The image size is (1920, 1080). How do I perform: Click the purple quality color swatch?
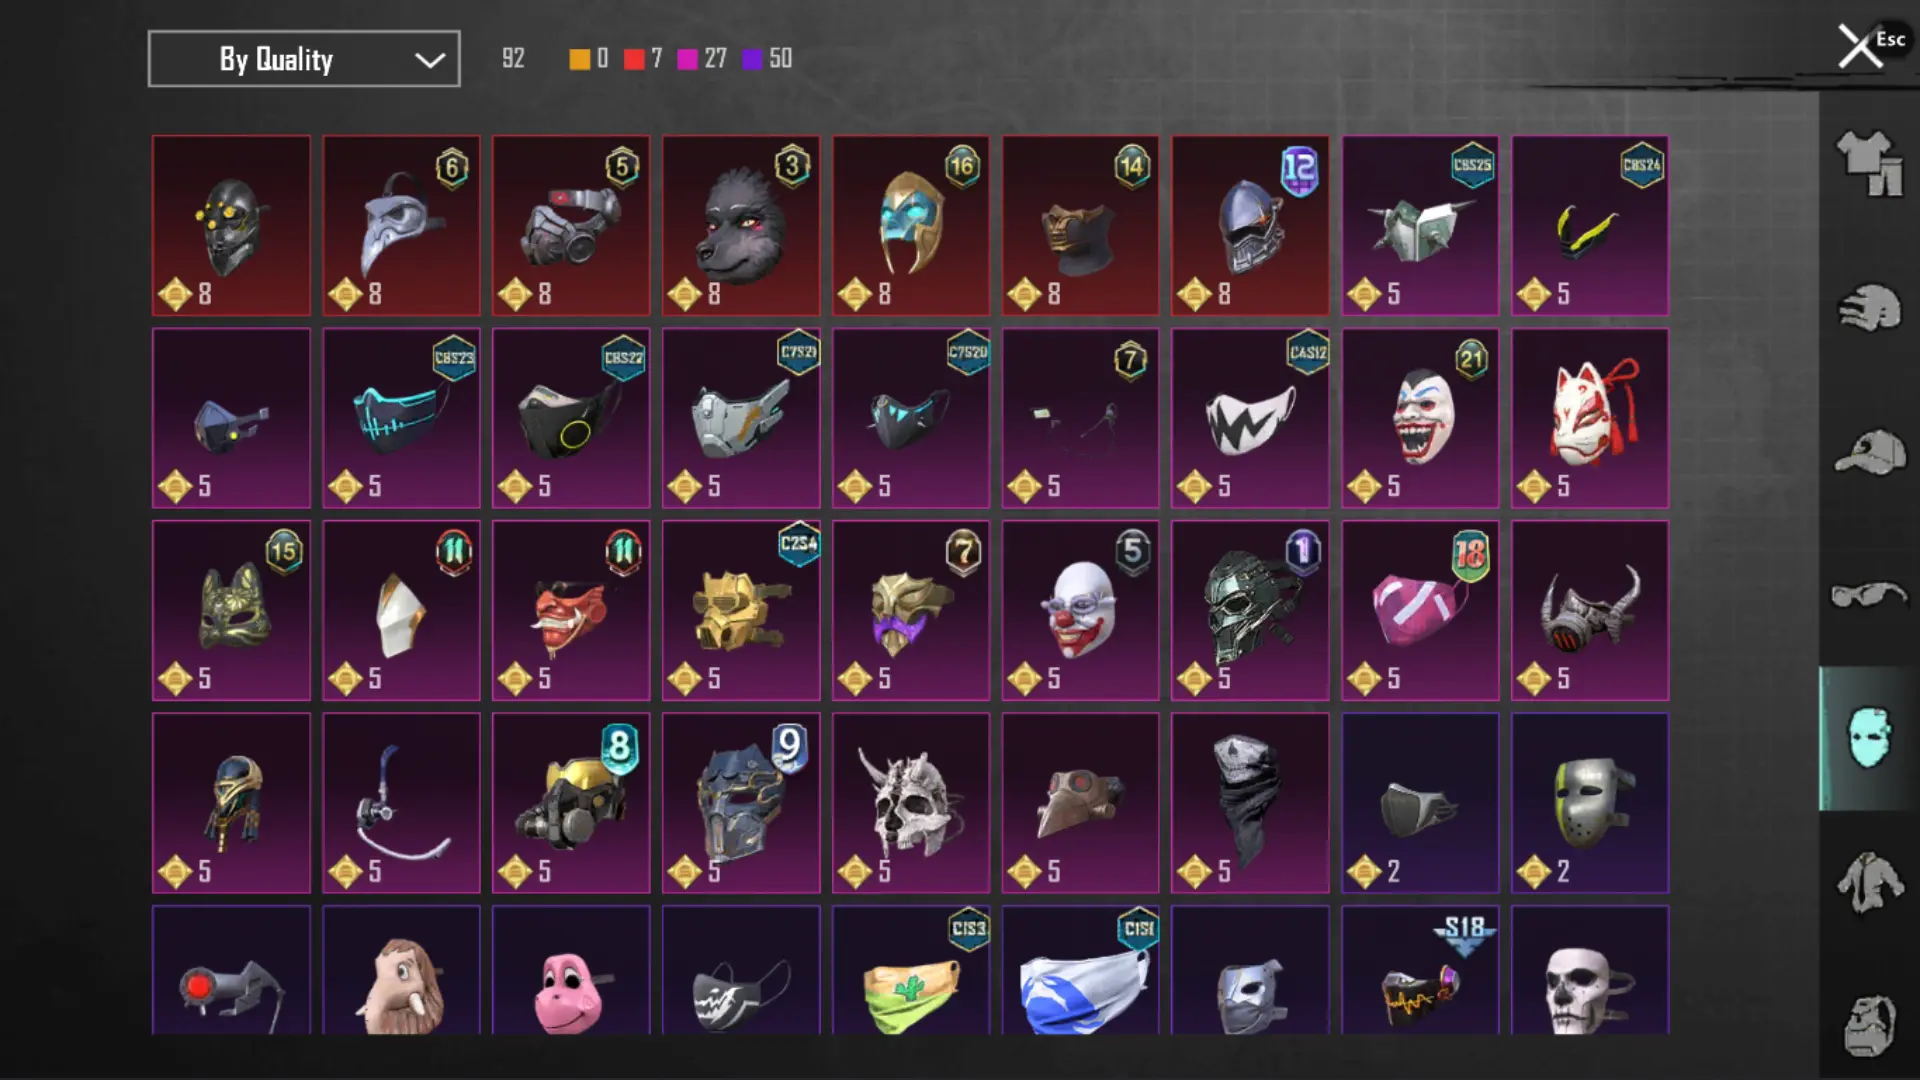tap(752, 59)
